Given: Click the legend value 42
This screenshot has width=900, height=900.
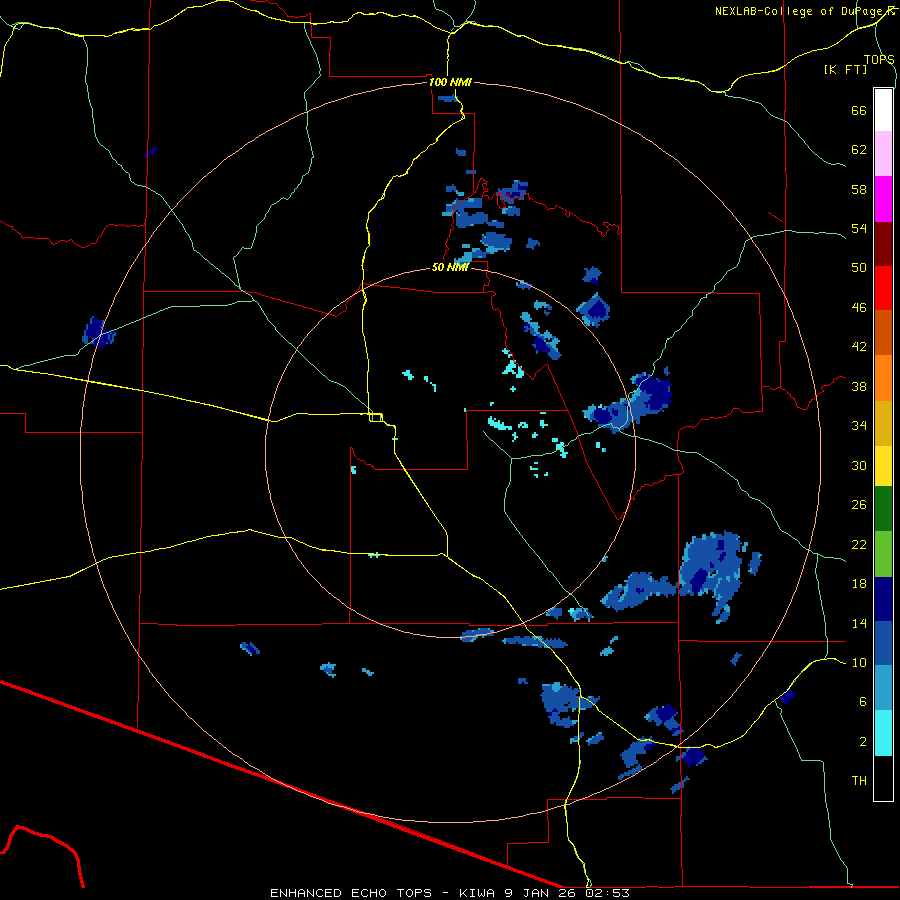Looking at the screenshot, I should (859, 347).
